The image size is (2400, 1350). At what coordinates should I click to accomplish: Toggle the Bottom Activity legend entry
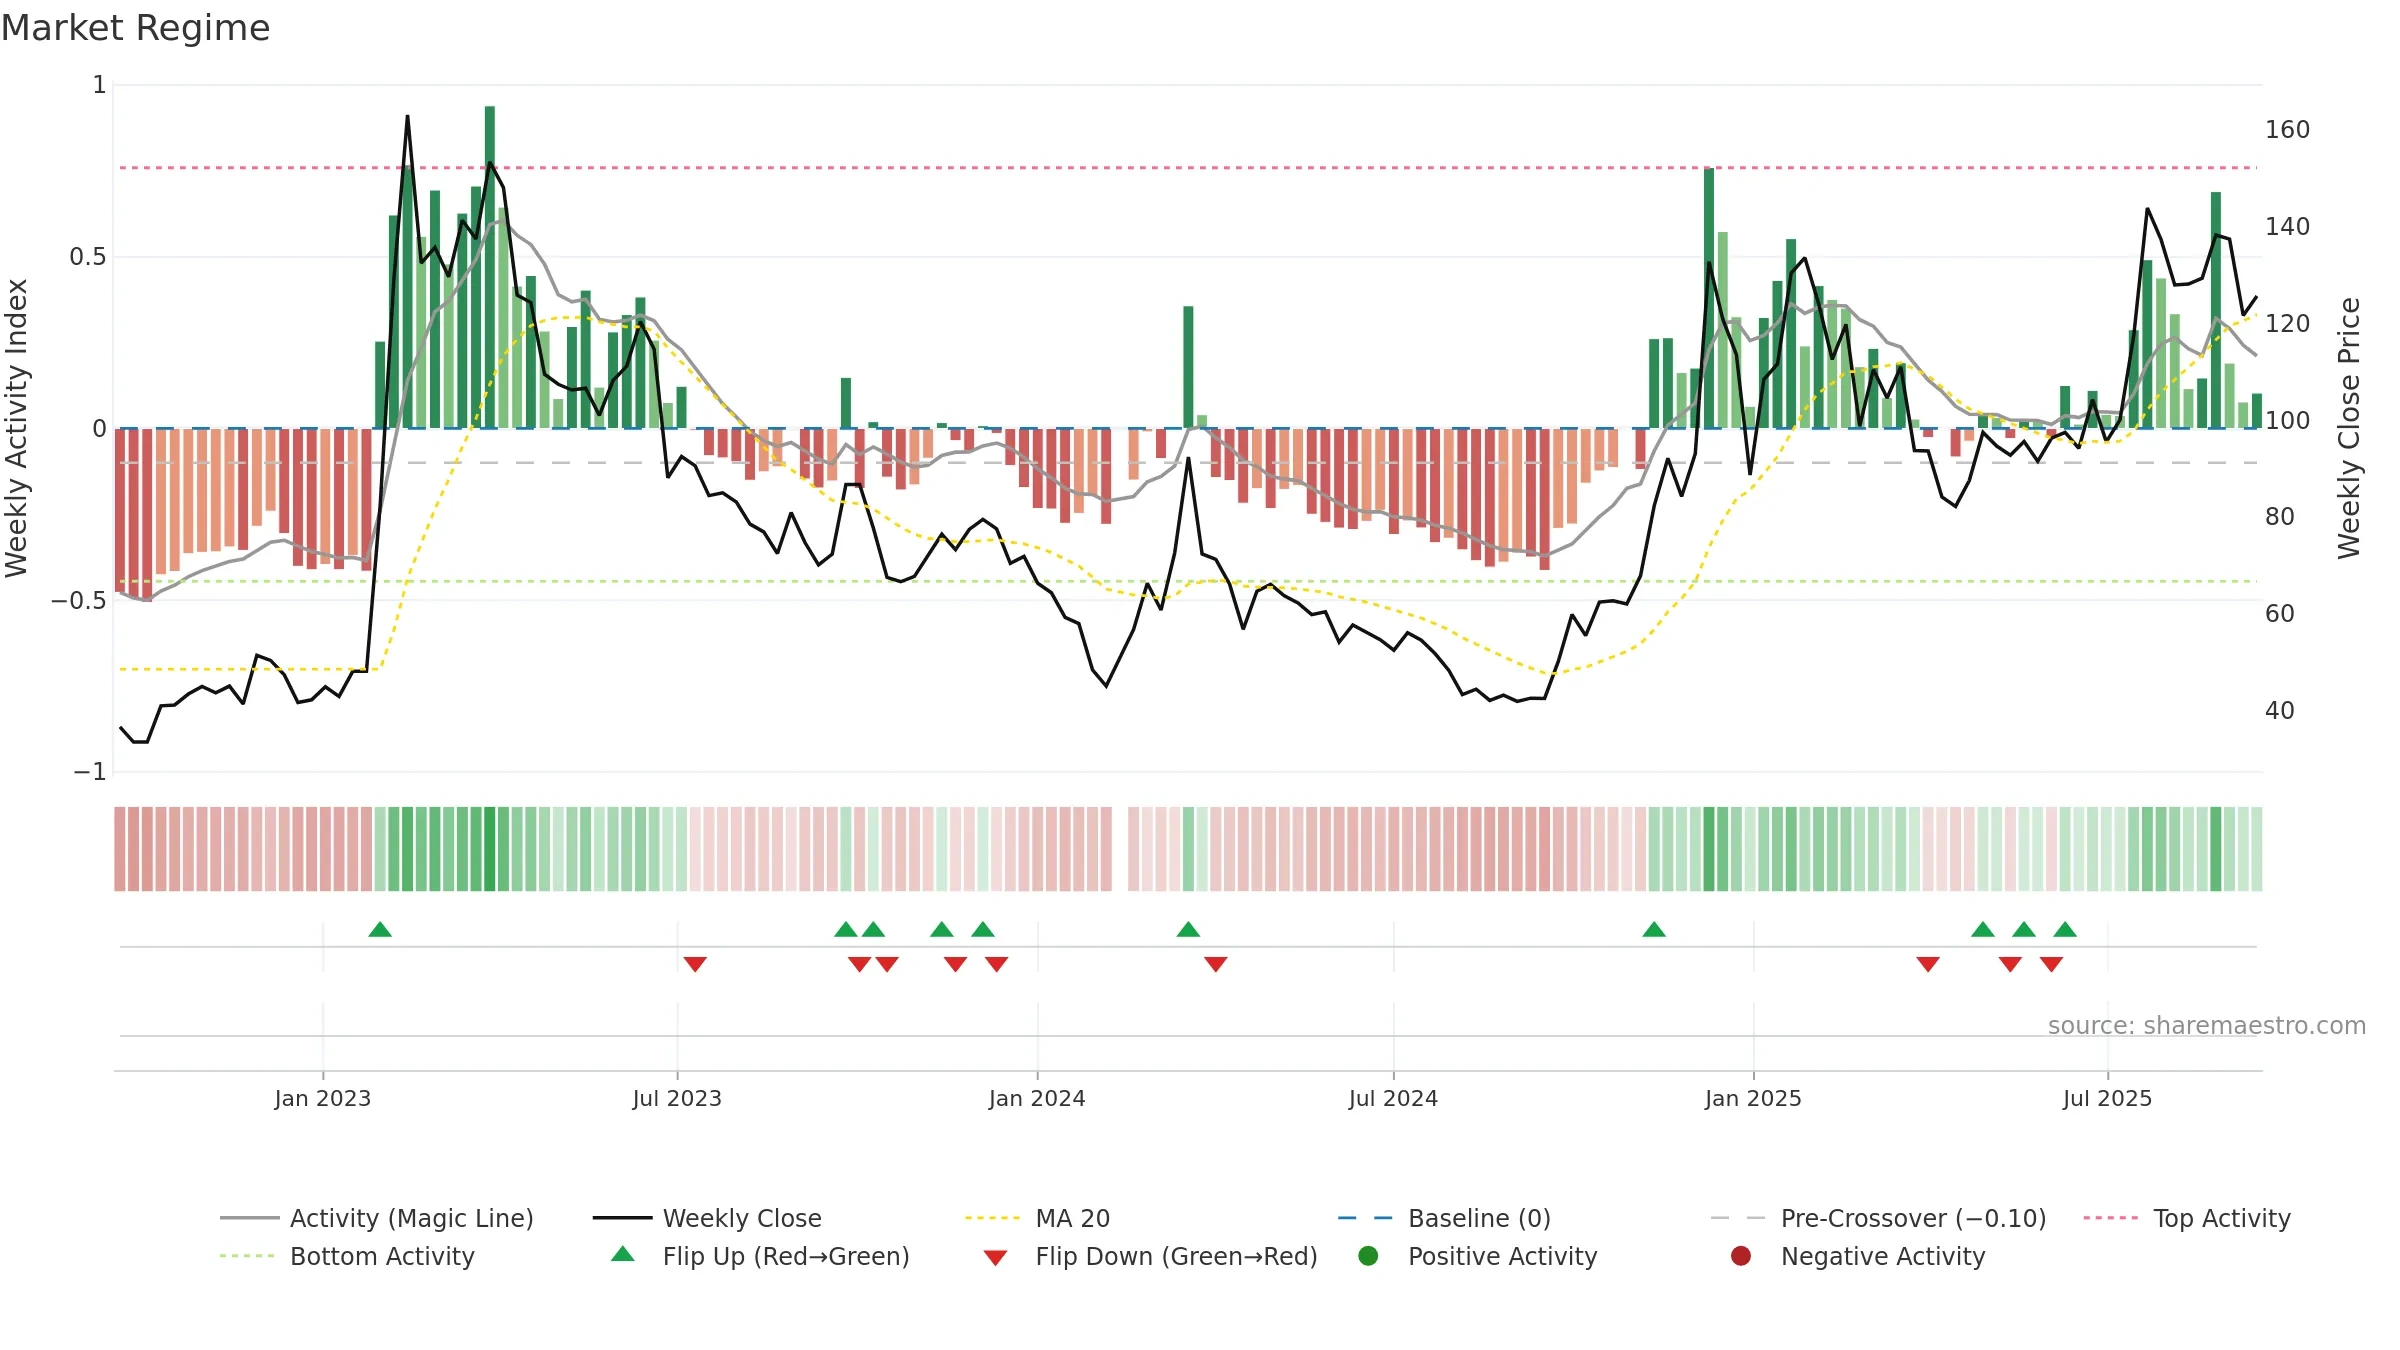click(x=347, y=1256)
